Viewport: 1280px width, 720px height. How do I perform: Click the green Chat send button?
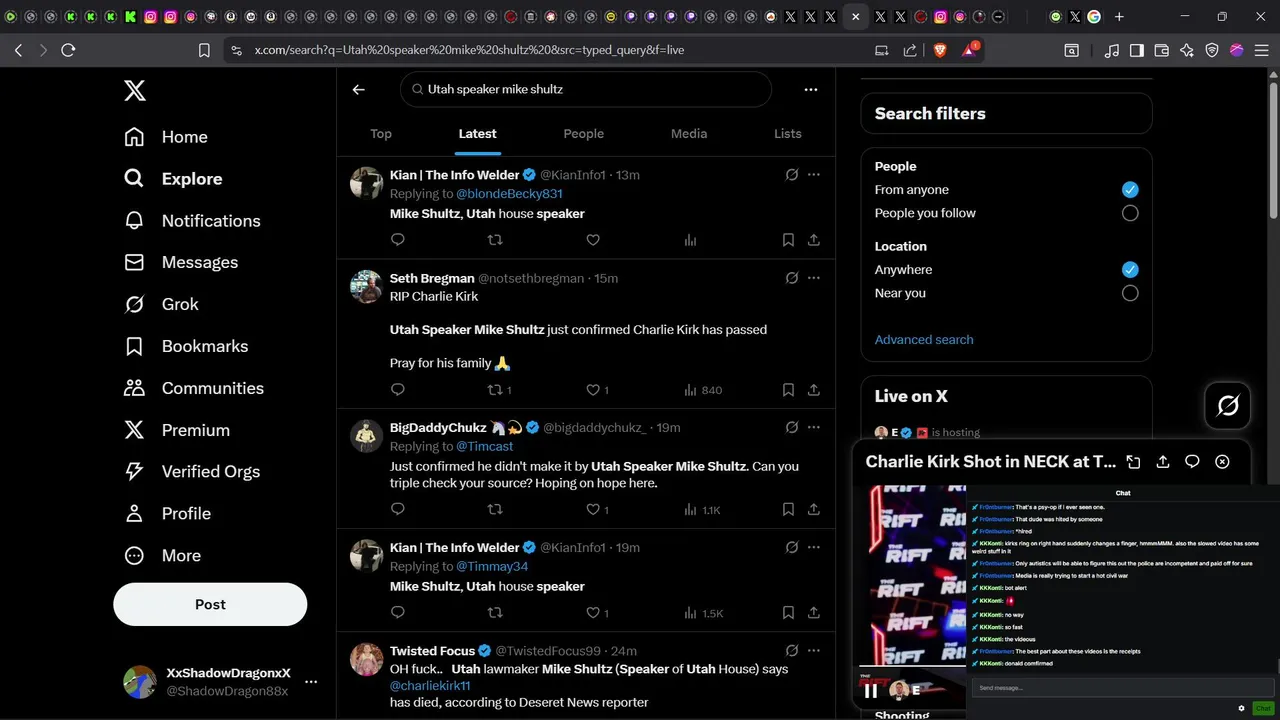point(1263,708)
